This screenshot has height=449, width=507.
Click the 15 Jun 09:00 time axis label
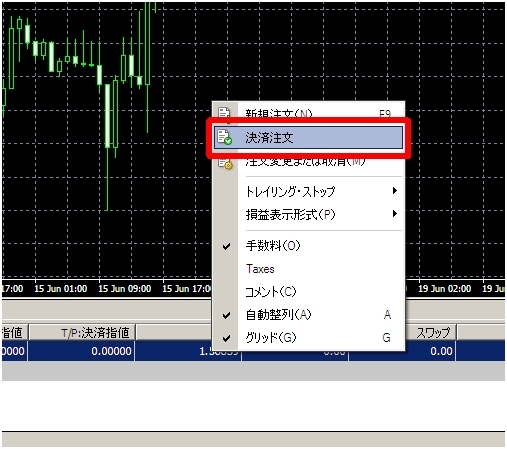pos(125,289)
